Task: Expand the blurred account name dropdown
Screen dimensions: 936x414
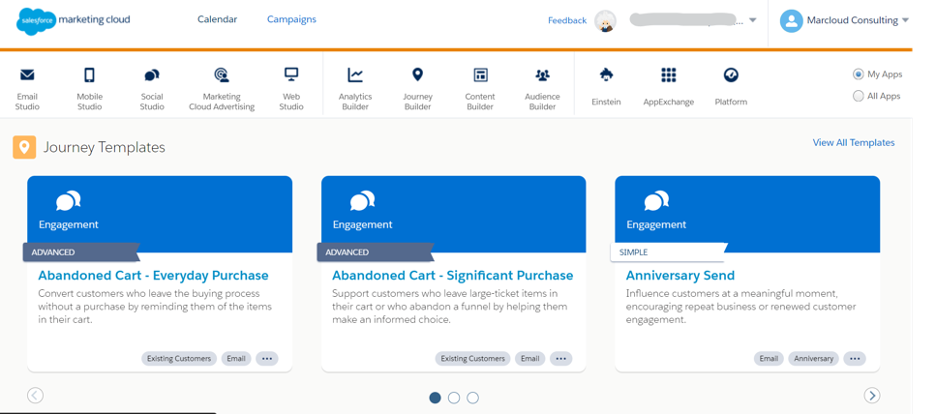Action: click(753, 20)
